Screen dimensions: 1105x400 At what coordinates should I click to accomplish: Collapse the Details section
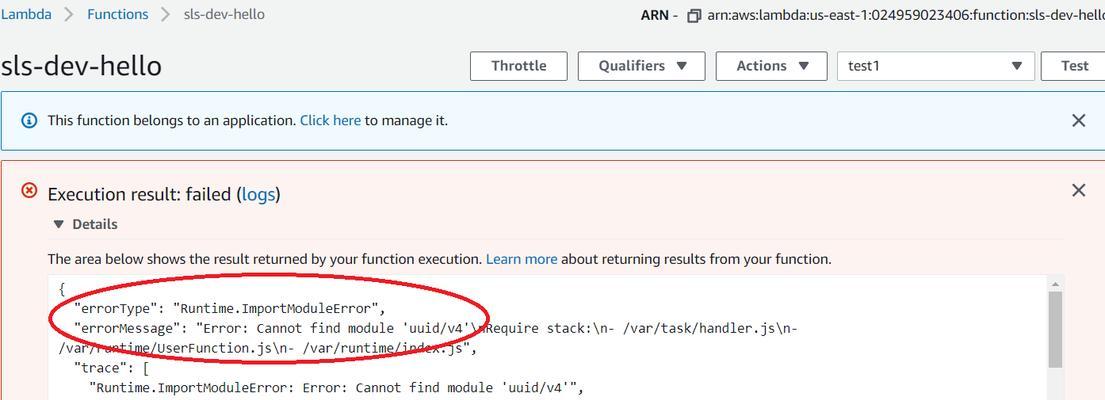85,225
